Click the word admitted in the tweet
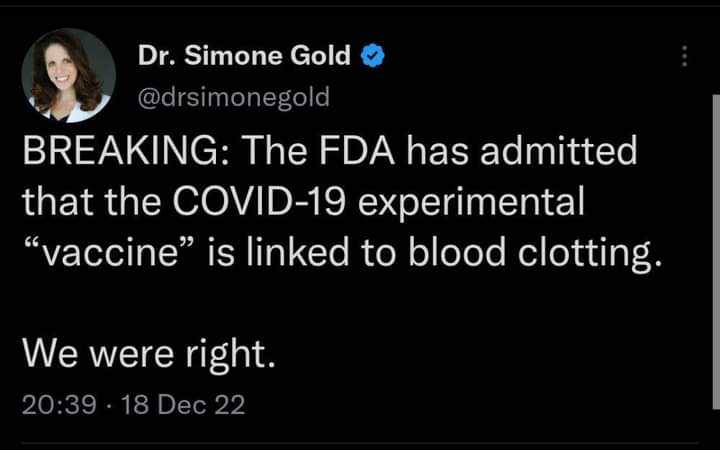 pos(556,153)
